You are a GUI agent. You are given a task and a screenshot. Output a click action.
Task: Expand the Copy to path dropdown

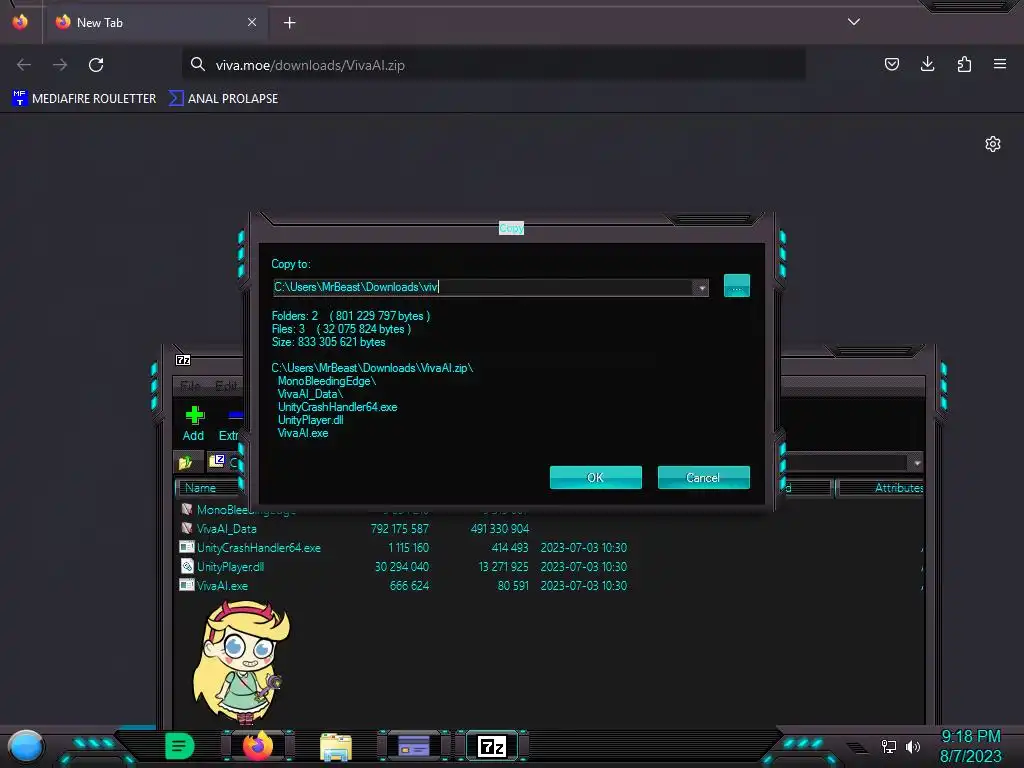pos(702,287)
